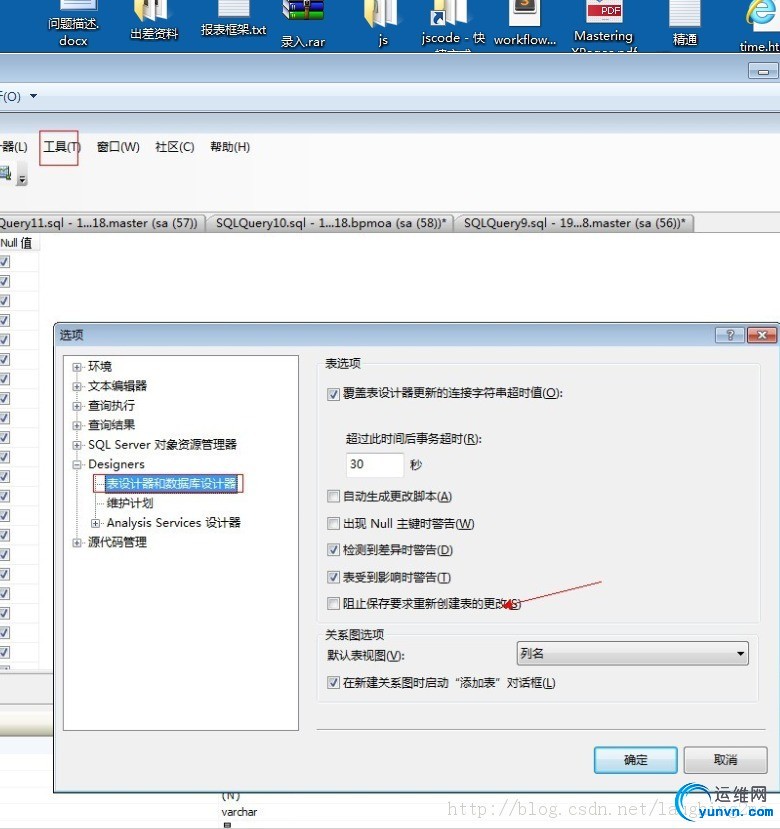Collapse the Designers tree node

coord(77,465)
